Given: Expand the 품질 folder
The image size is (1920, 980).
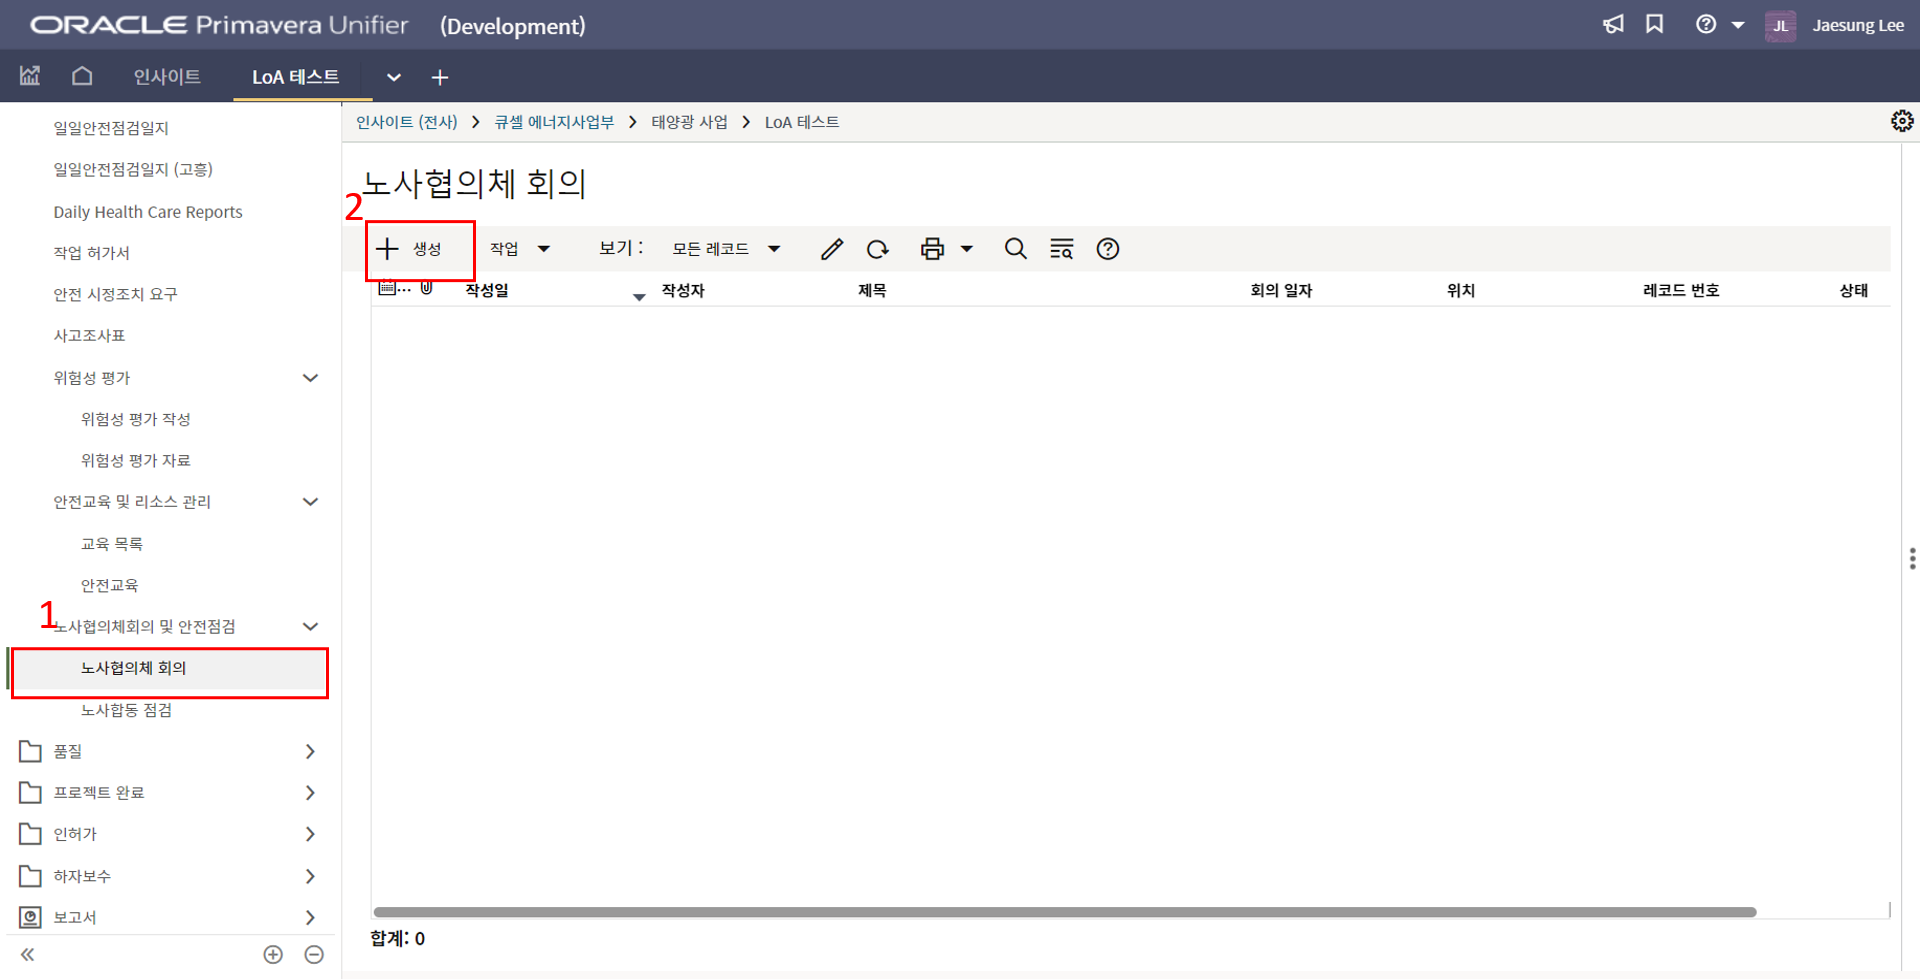Looking at the screenshot, I should (310, 751).
